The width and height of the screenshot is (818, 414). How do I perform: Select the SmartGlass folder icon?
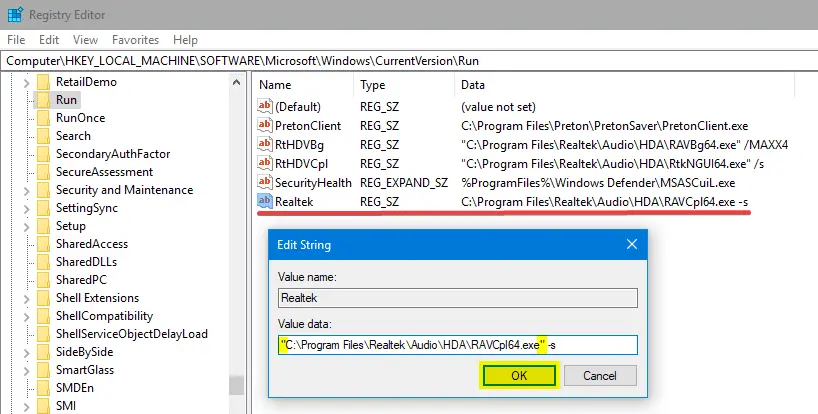pos(43,370)
